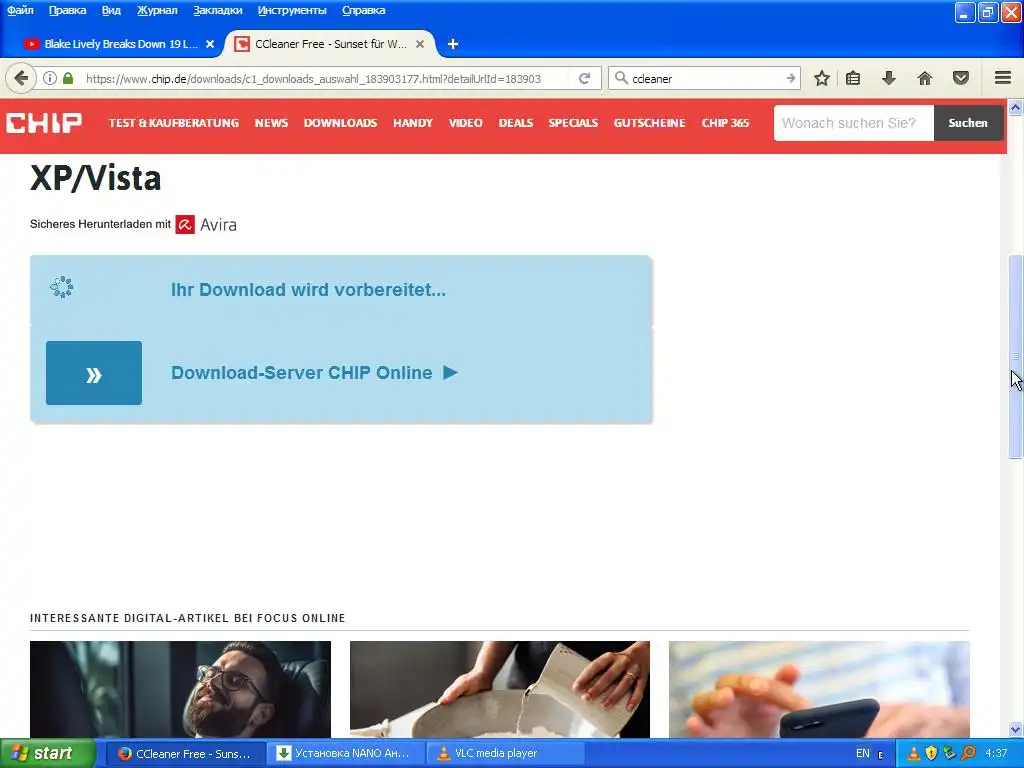Image resolution: width=1024 pixels, height=768 pixels.
Task: Open the Deals nav link
Action: (x=516, y=123)
